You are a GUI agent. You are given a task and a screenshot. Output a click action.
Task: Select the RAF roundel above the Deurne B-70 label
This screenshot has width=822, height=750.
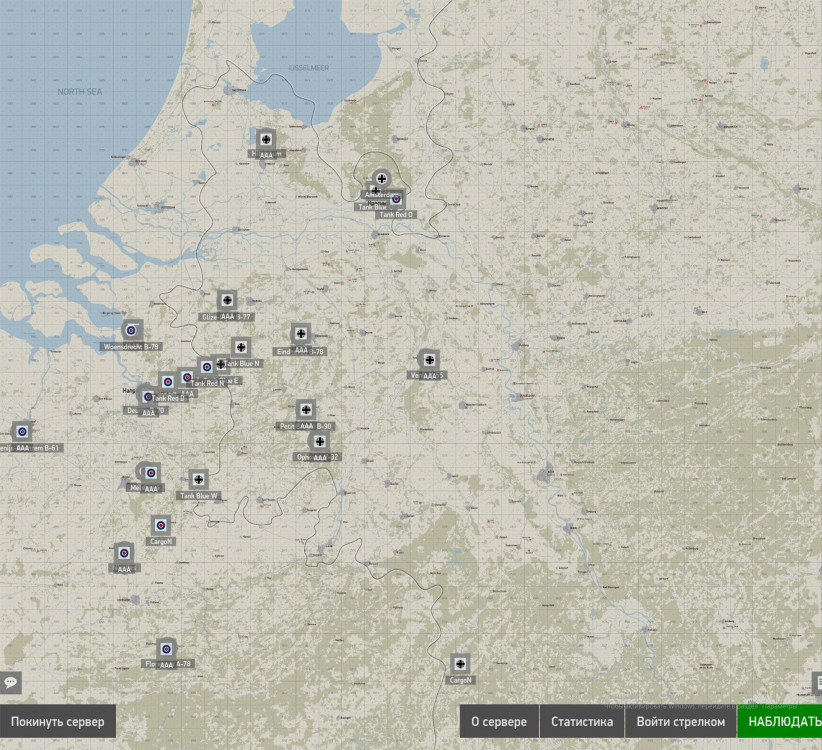click(x=148, y=397)
